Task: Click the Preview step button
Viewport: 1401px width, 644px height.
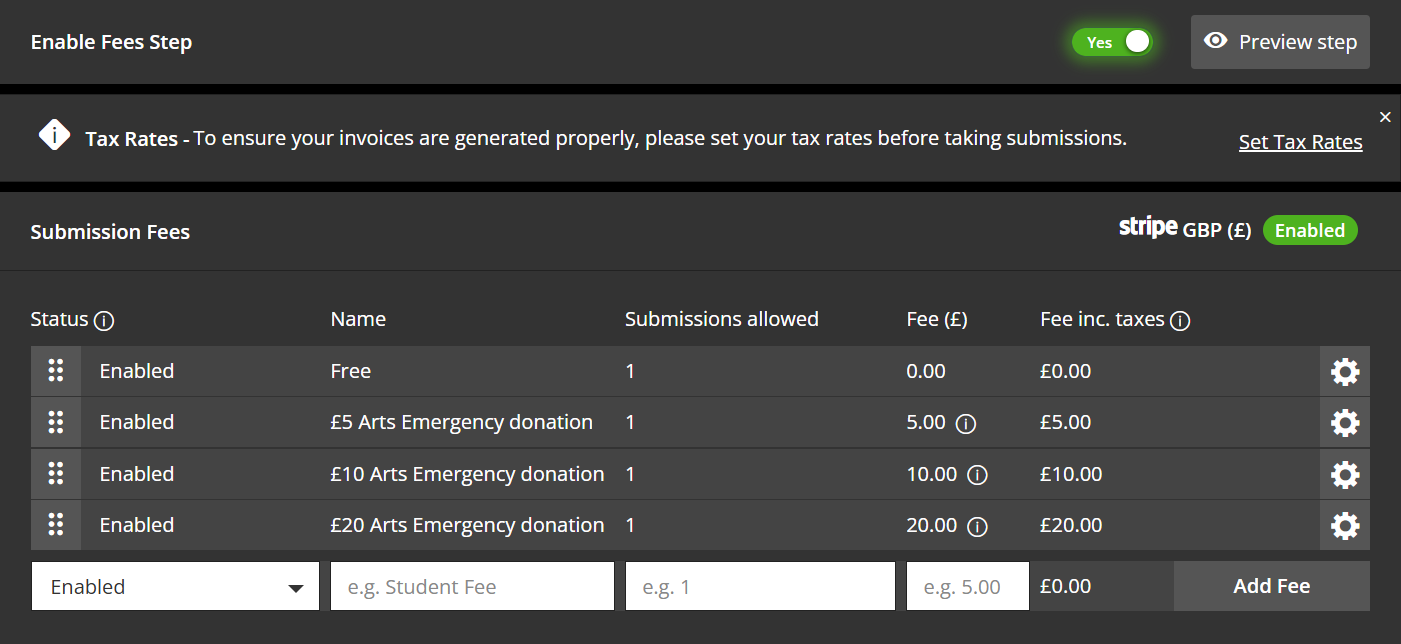Action: click(x=1280, y=42)
